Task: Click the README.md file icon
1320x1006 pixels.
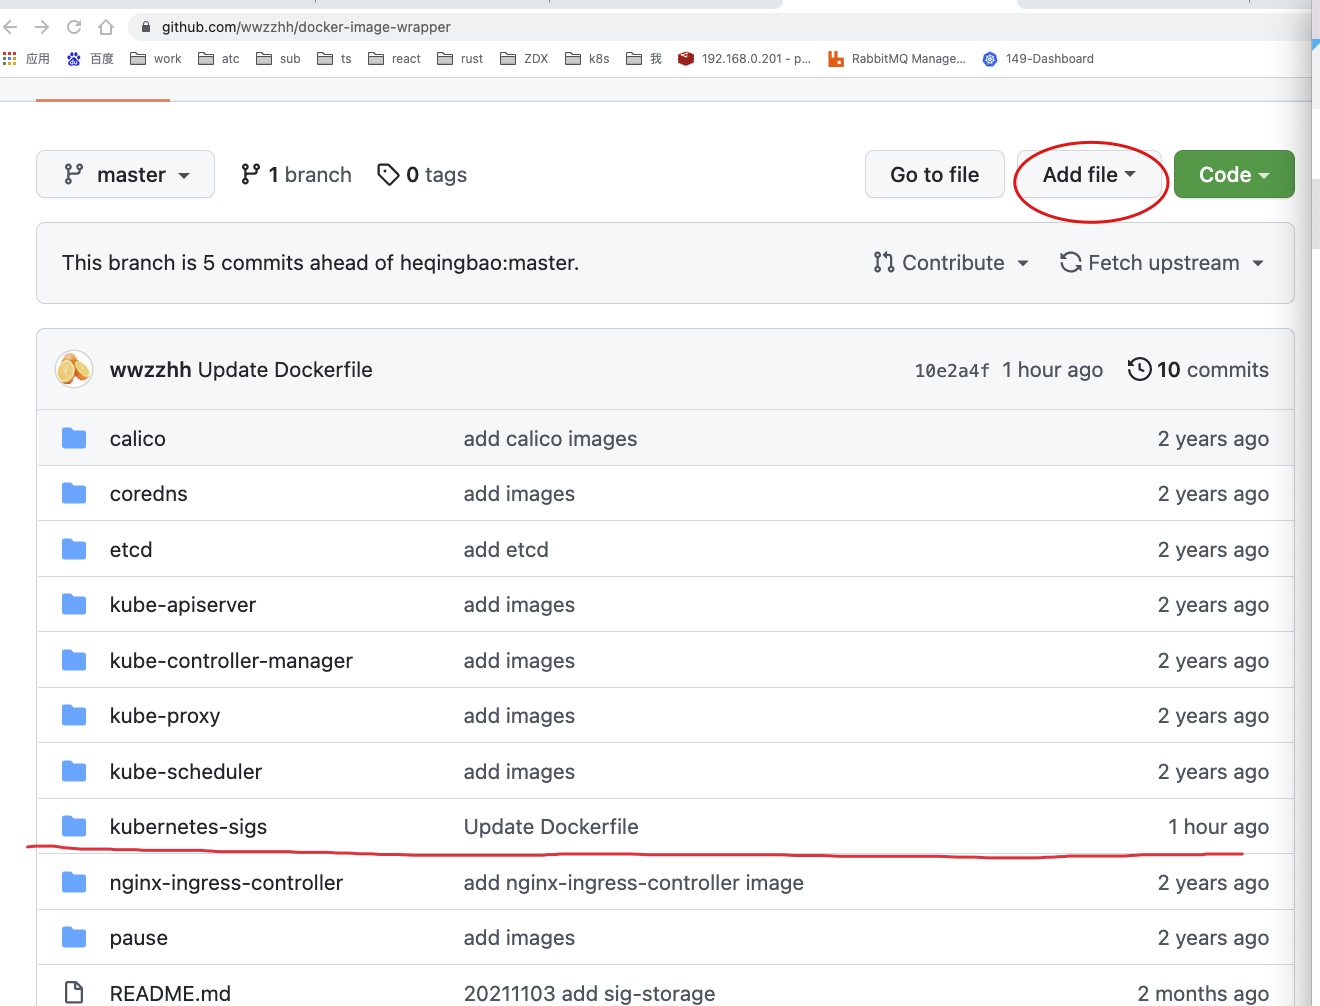Action: (74, 992)
